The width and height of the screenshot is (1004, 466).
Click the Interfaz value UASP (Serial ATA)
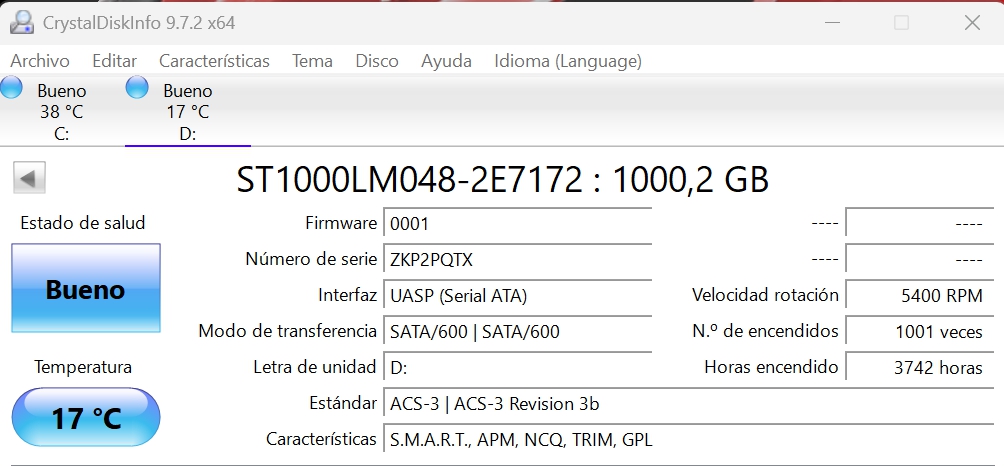coord(517,296)
